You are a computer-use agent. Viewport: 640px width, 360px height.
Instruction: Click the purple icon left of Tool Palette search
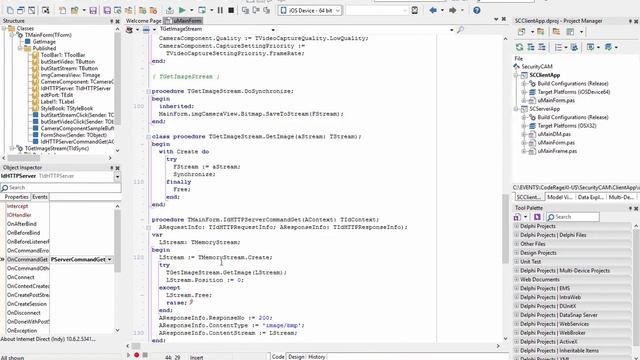click(x=537, y=217)
